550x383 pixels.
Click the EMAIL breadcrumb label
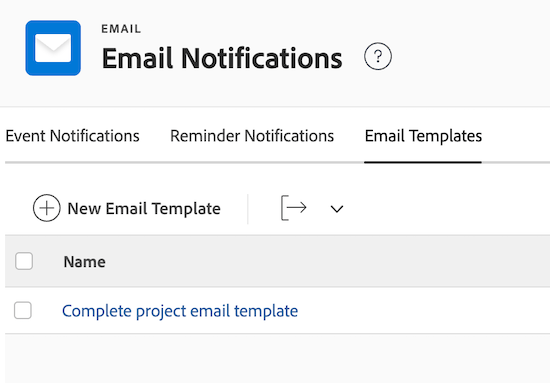pos(121,29)
